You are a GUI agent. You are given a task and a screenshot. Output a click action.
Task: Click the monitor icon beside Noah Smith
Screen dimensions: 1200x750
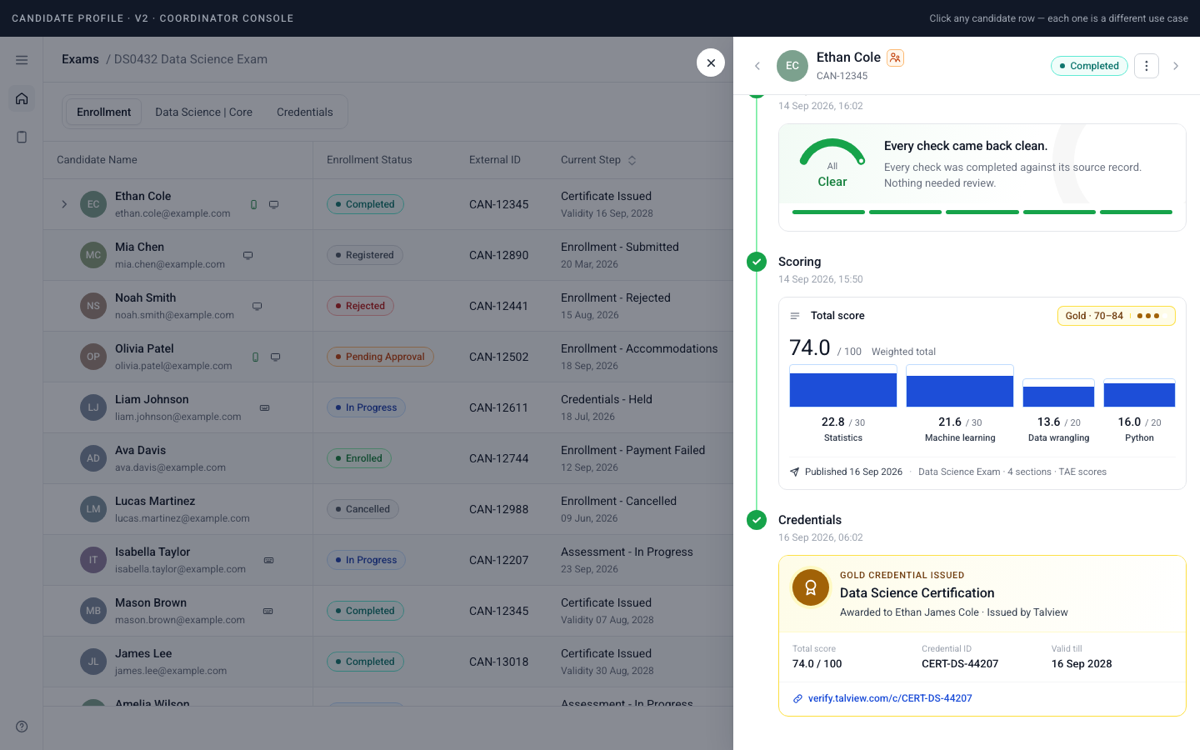coord(257,307)
